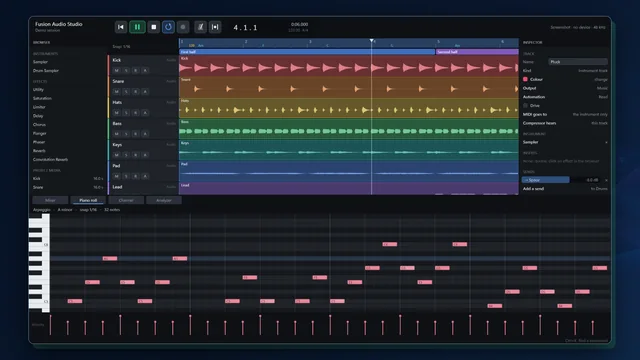This screenshot has height=360, width=640.
Task: Solo the Kick track with S
Action: pyautogui.click(x=126, y=70)
